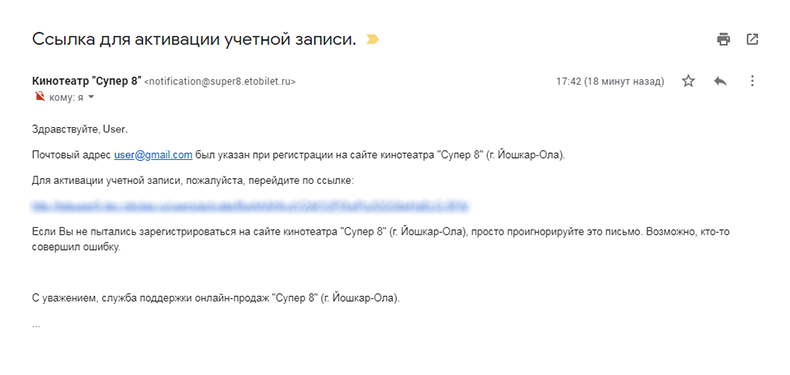Expand recipient details arrow next to "кому: я"
This screenshot has width=790, height=375.
point(91,97)
